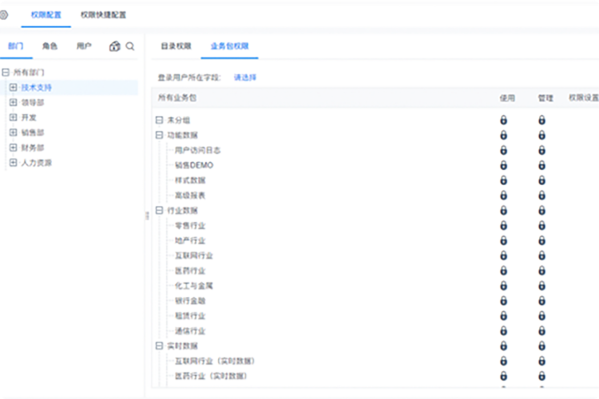The image size is (599, 399).
Task: Select the 角色 tab in left panel
Action: coord(50,46)
